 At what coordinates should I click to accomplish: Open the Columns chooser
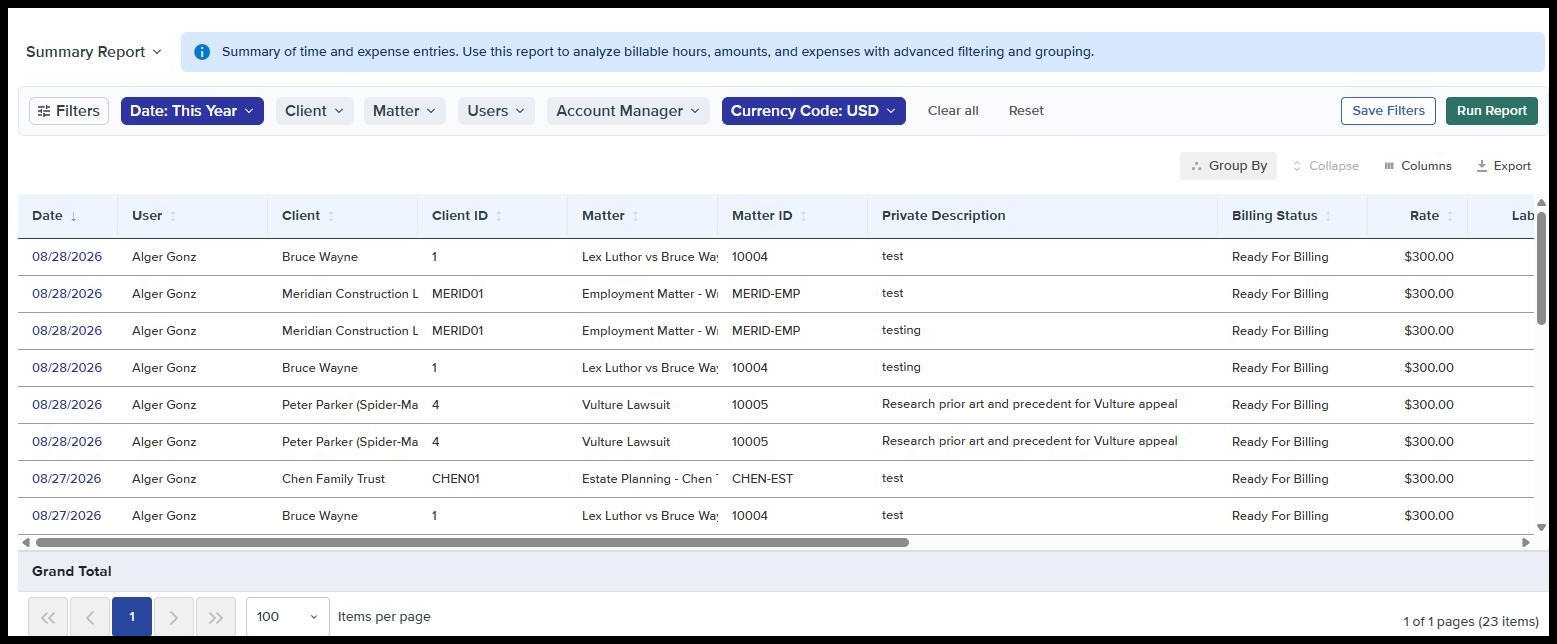pos(1417,166)
